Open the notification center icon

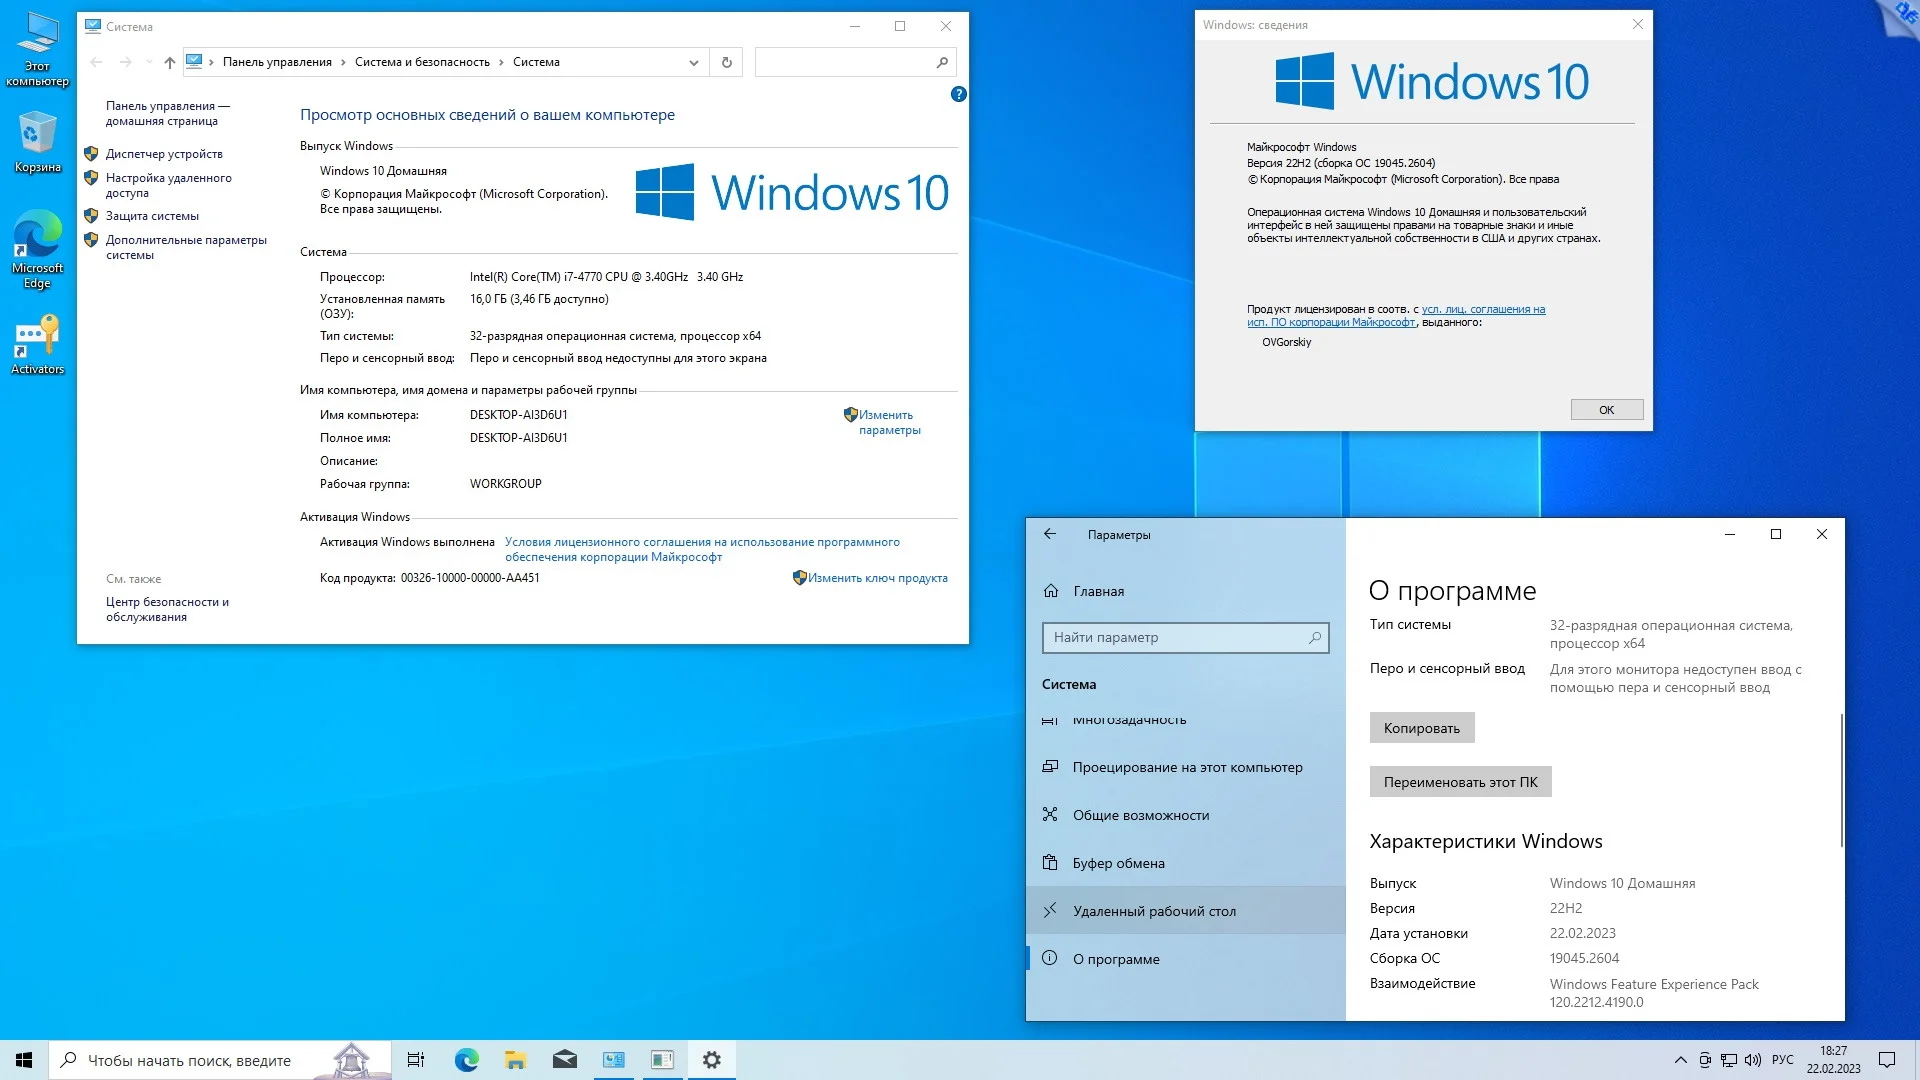point(1887,1060)
